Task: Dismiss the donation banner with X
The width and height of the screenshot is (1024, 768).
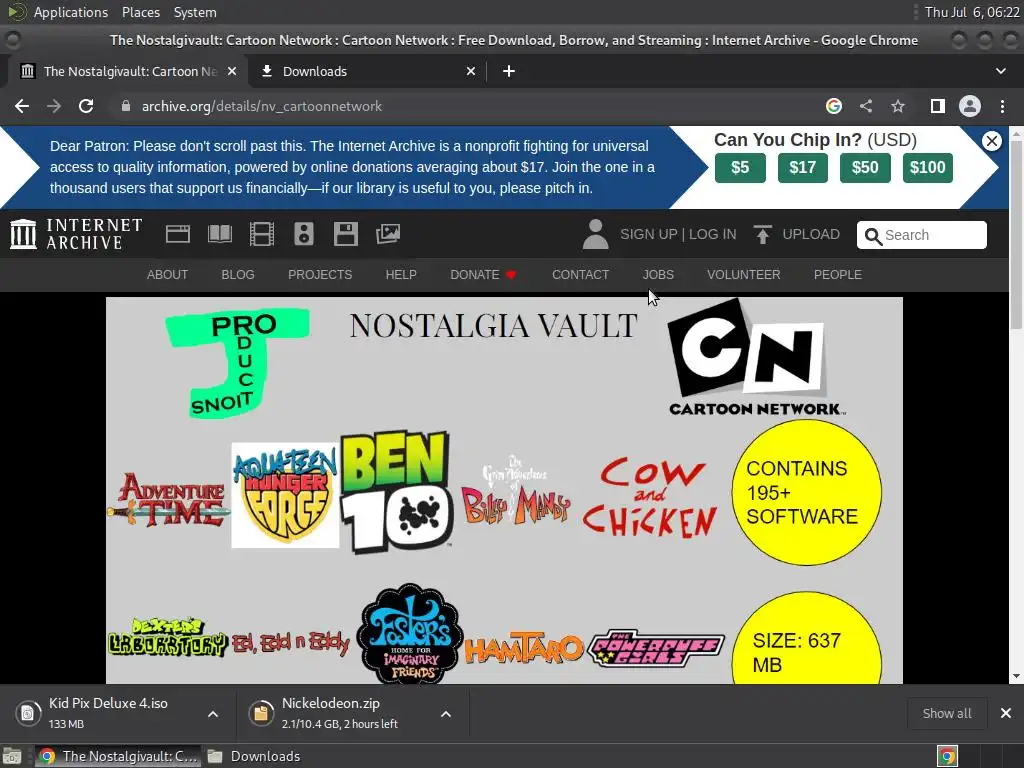Action: tap(991, 140)
